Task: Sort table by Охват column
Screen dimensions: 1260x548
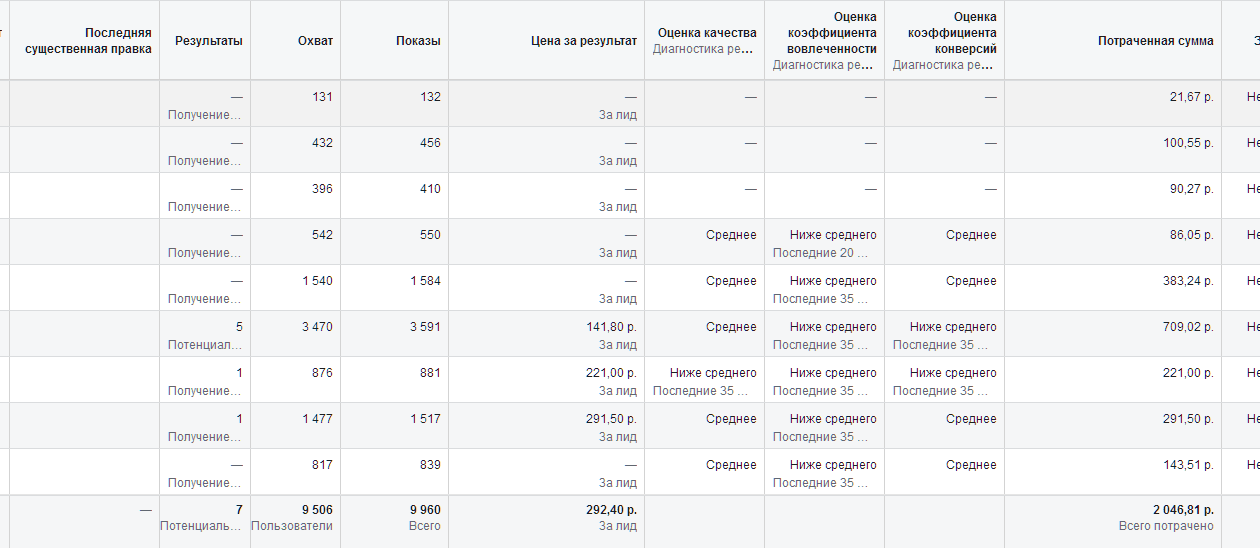Action: [x=315, y=41]
